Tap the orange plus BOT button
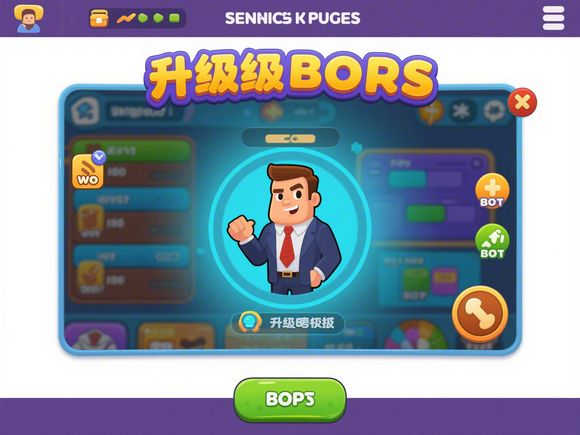 (492, 191)
